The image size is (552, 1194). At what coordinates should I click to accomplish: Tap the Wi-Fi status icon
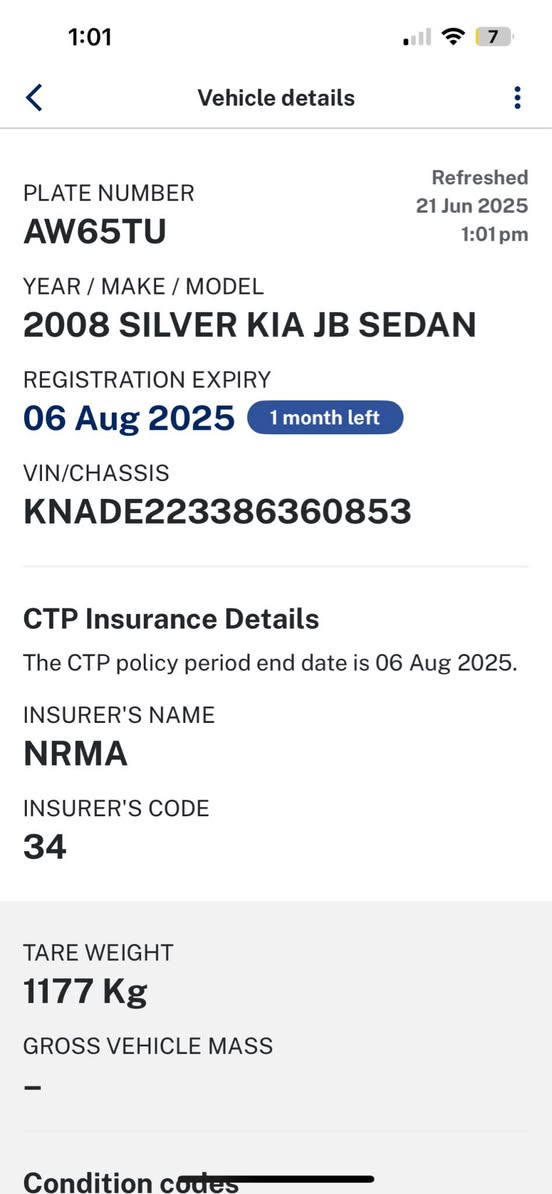tap(455, 37)
